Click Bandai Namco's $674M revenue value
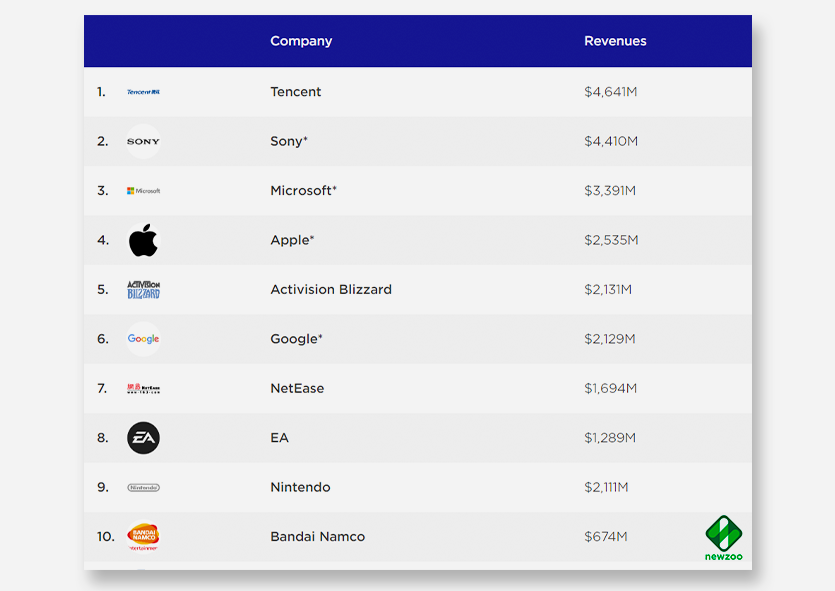The height and width of the screenshot is (591, 835). tap(606, 537)
